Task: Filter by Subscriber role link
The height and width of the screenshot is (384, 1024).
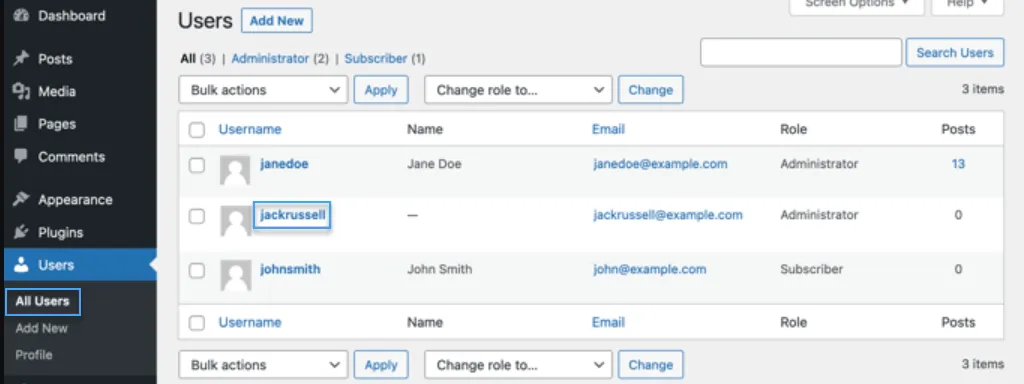Action: [376, 59]
